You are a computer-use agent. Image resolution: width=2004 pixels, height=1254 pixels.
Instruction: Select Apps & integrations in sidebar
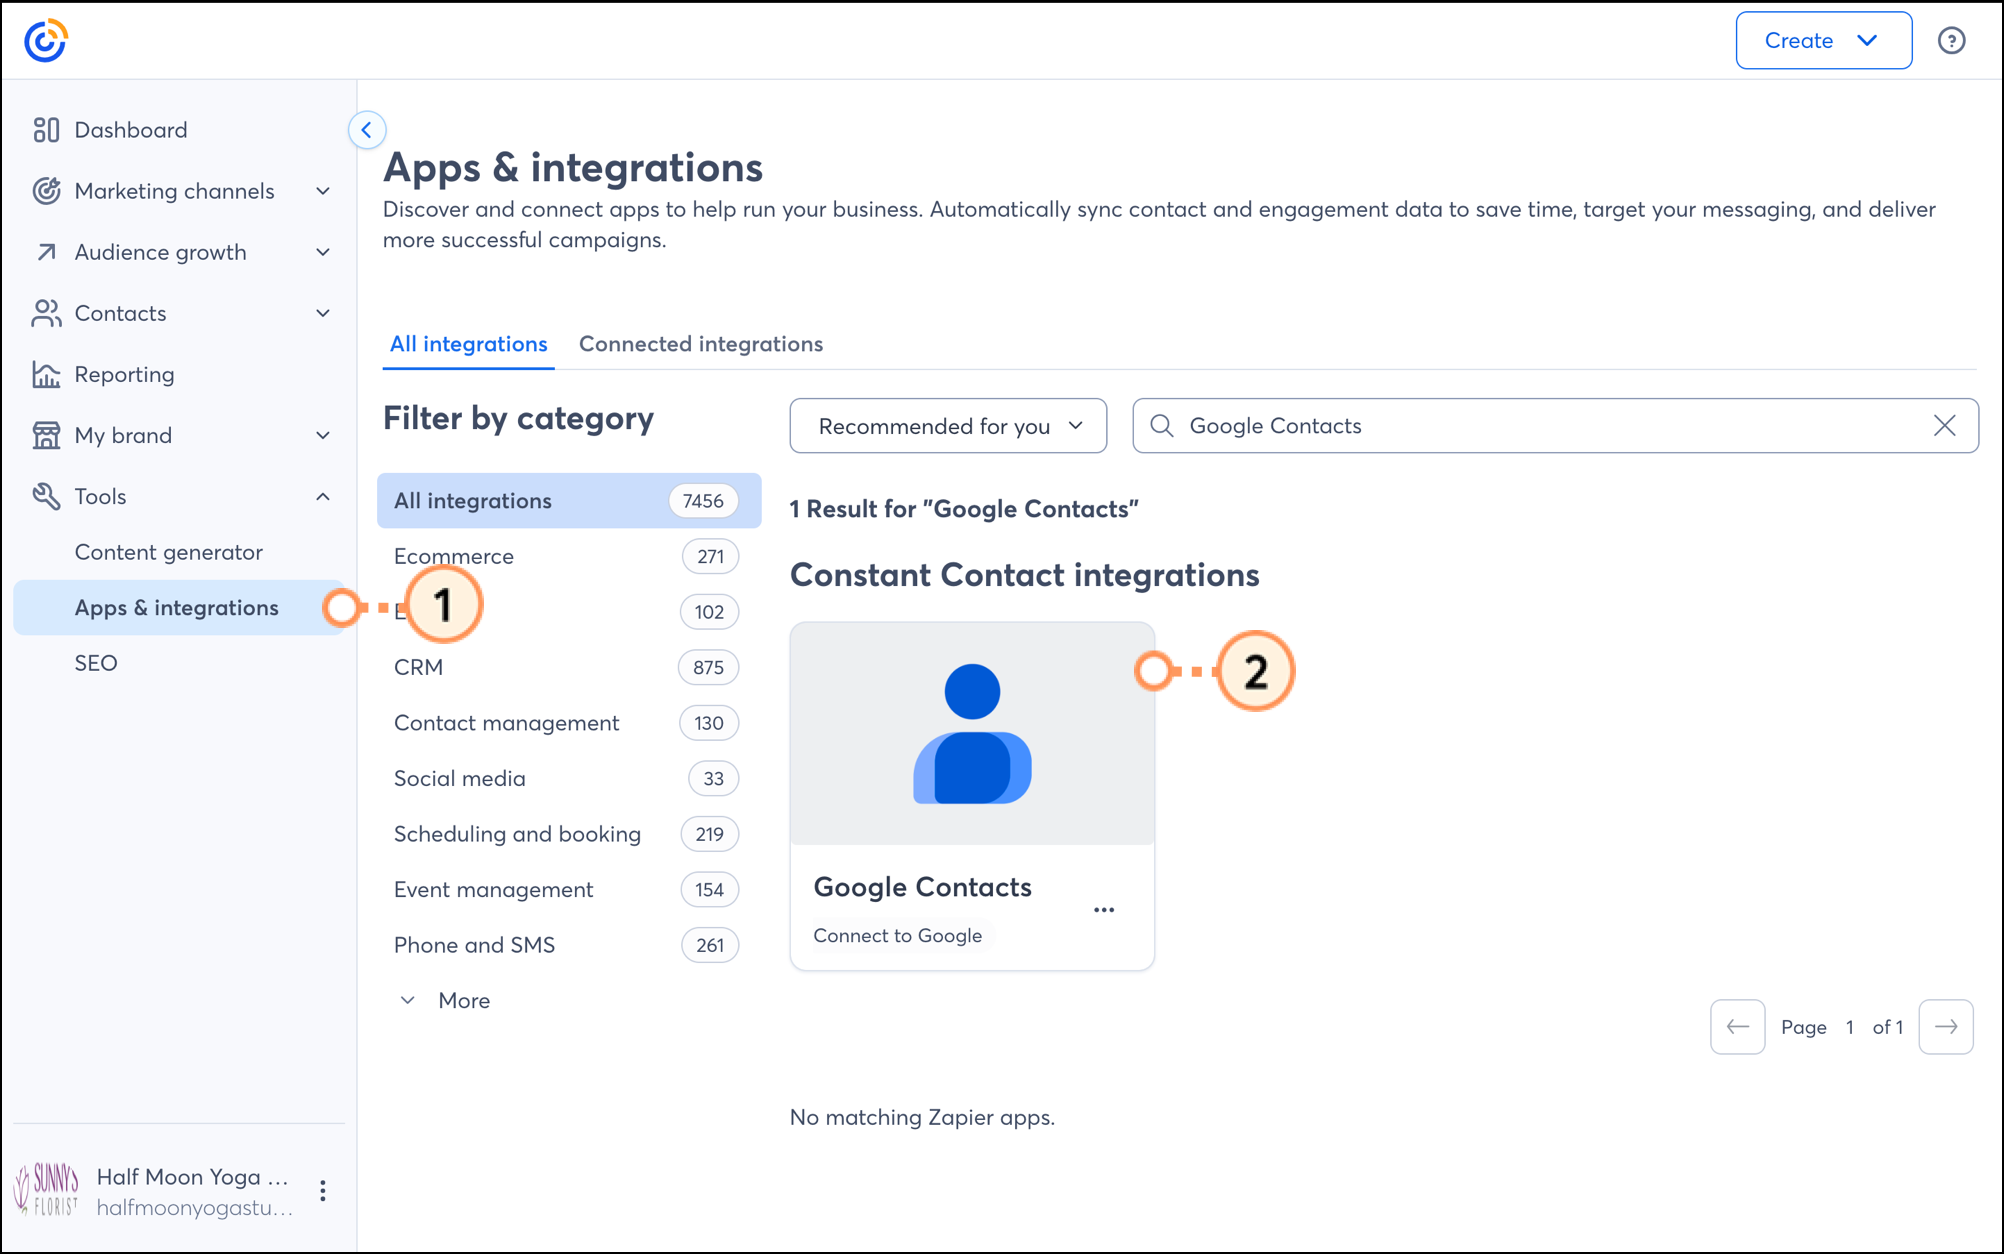pos(180,608)
